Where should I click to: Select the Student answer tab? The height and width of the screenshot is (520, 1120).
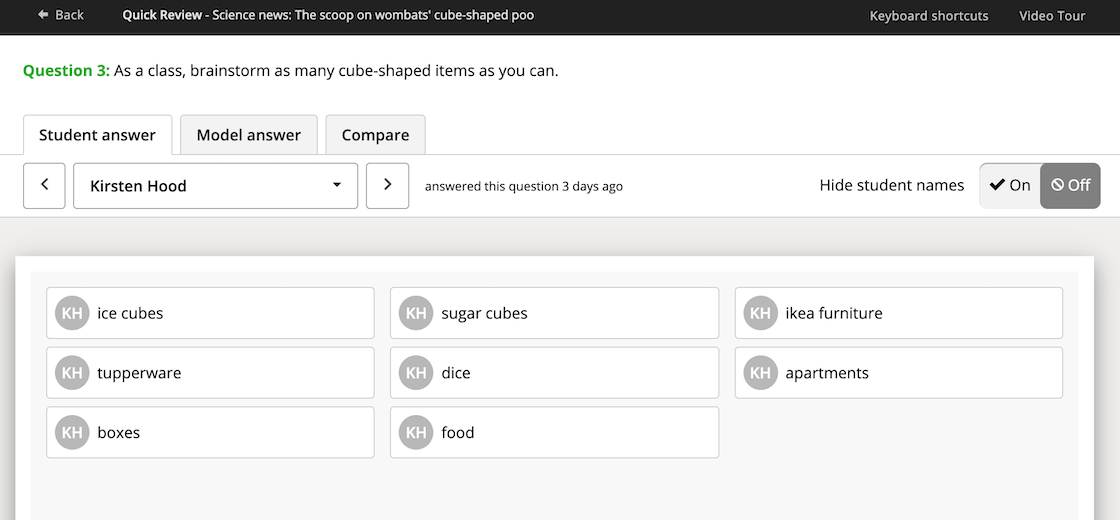tap(97, 135)
